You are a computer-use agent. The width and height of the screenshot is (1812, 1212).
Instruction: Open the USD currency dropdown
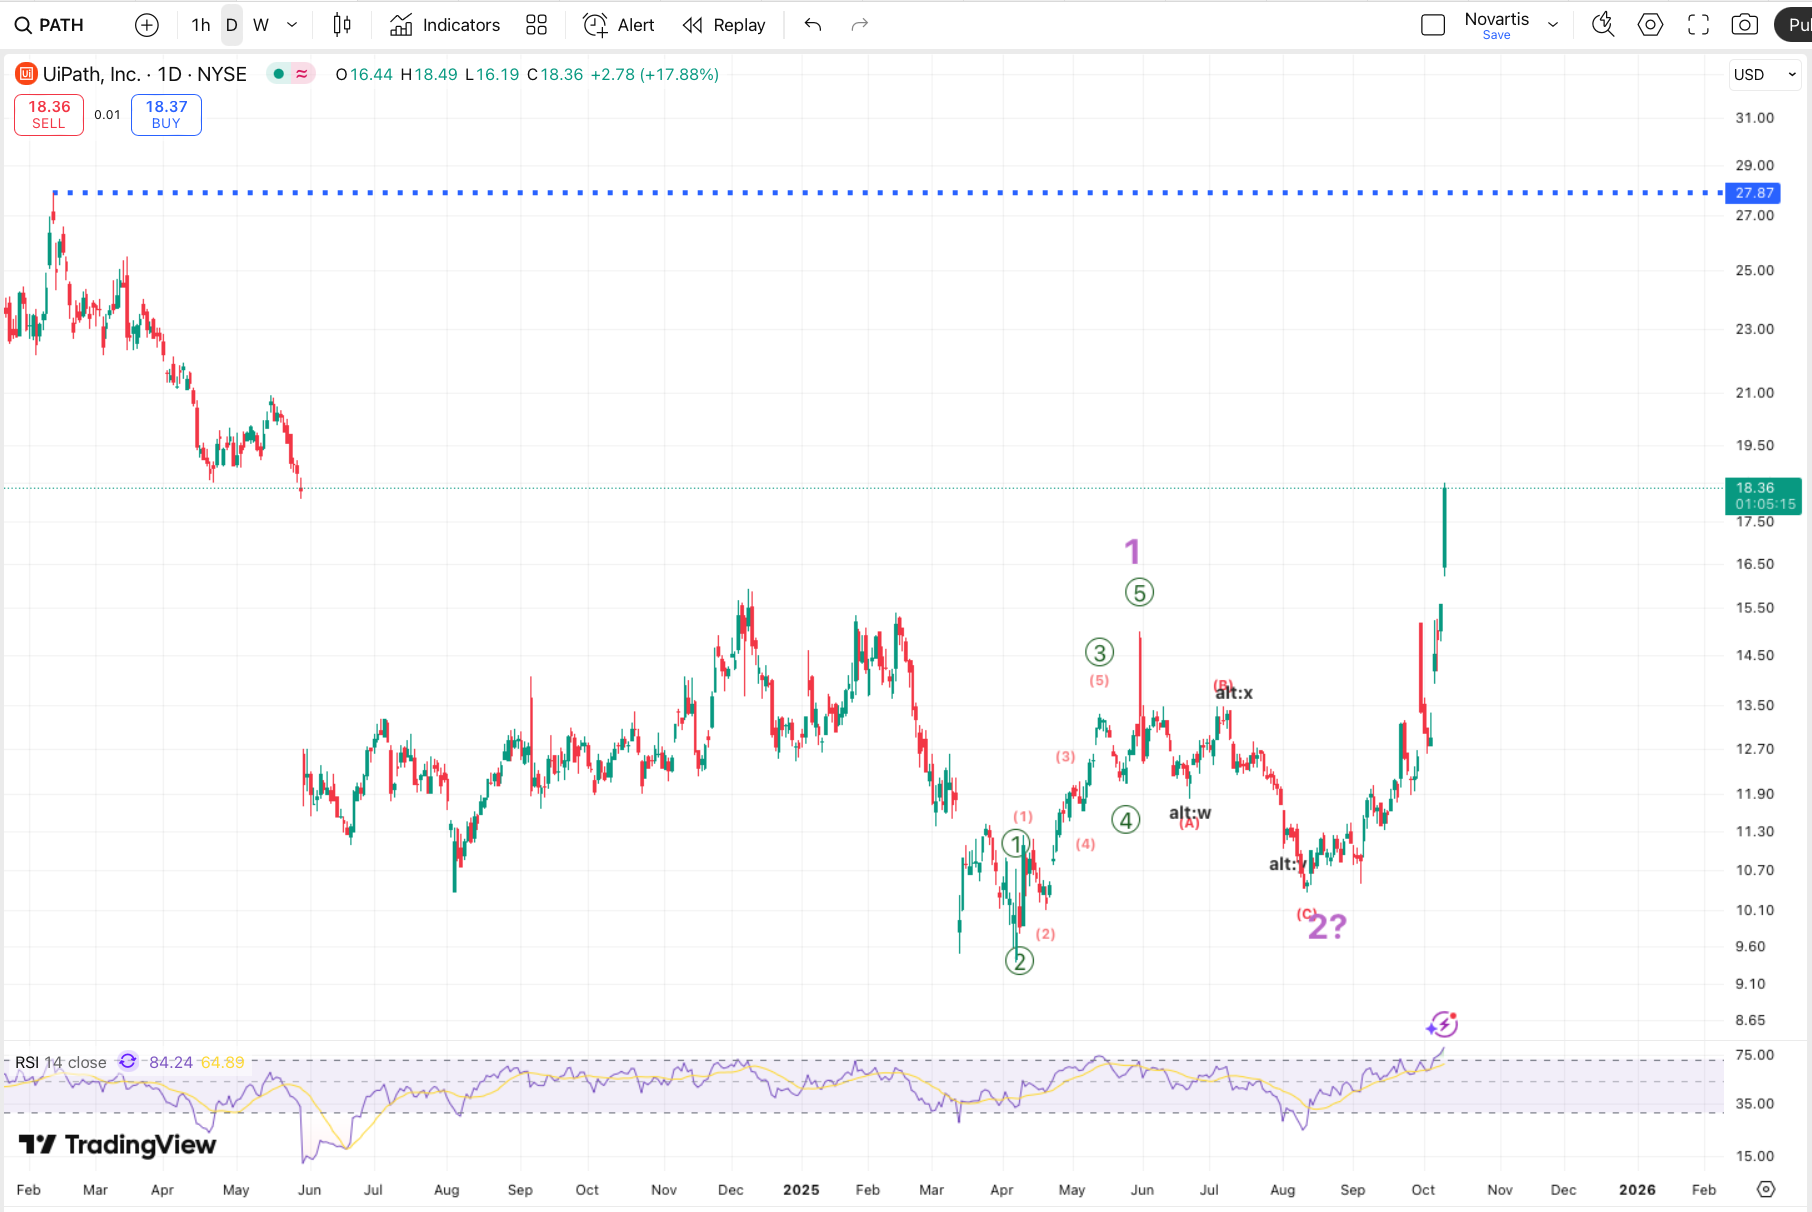coord(1765,75)
